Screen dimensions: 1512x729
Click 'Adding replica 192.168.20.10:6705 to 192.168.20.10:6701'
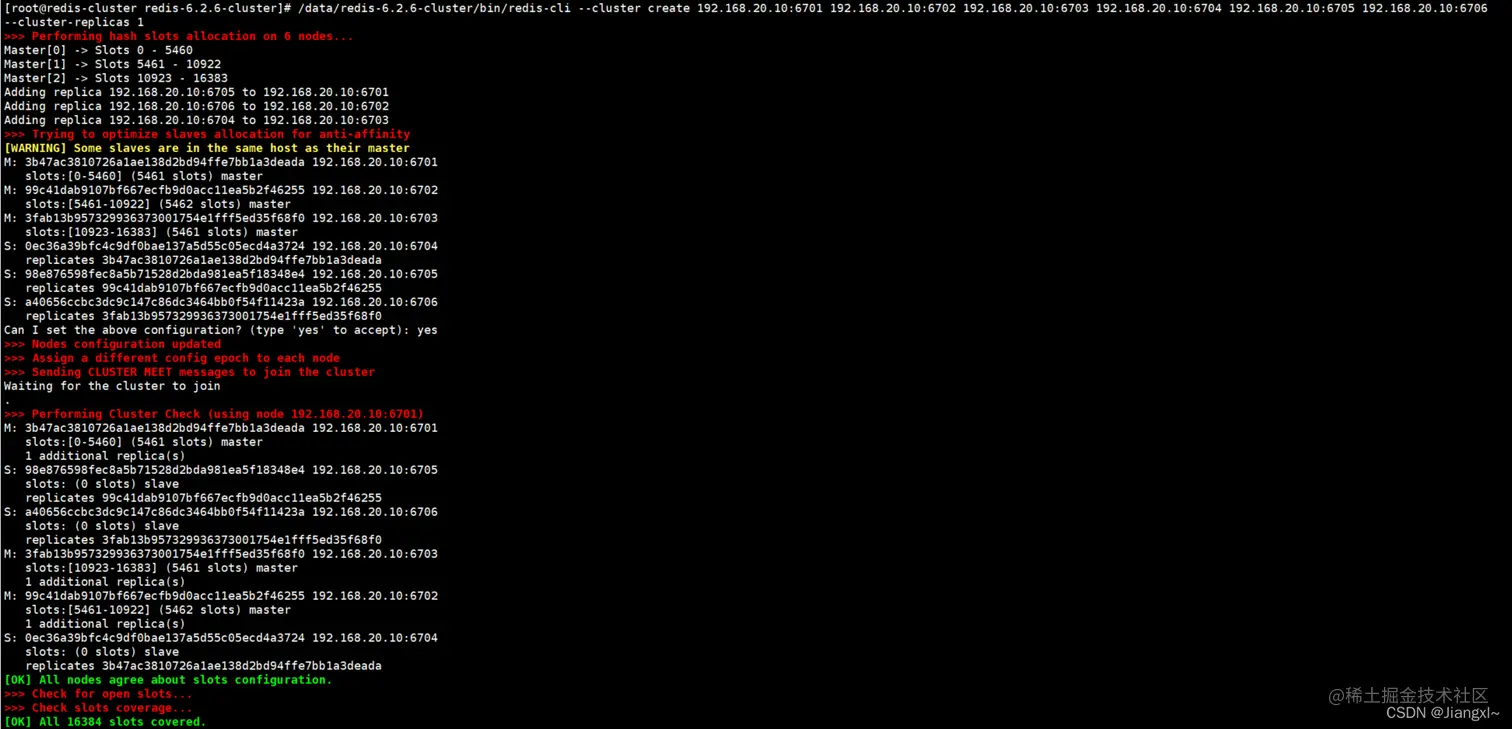click(x=197, y=92)
